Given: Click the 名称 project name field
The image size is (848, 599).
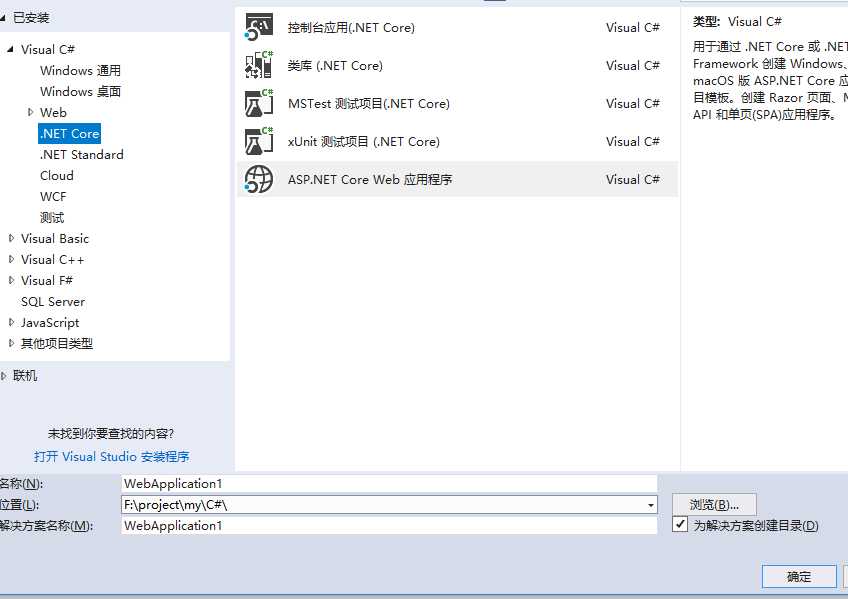Looking at the screenshot, I should [389, 483].
